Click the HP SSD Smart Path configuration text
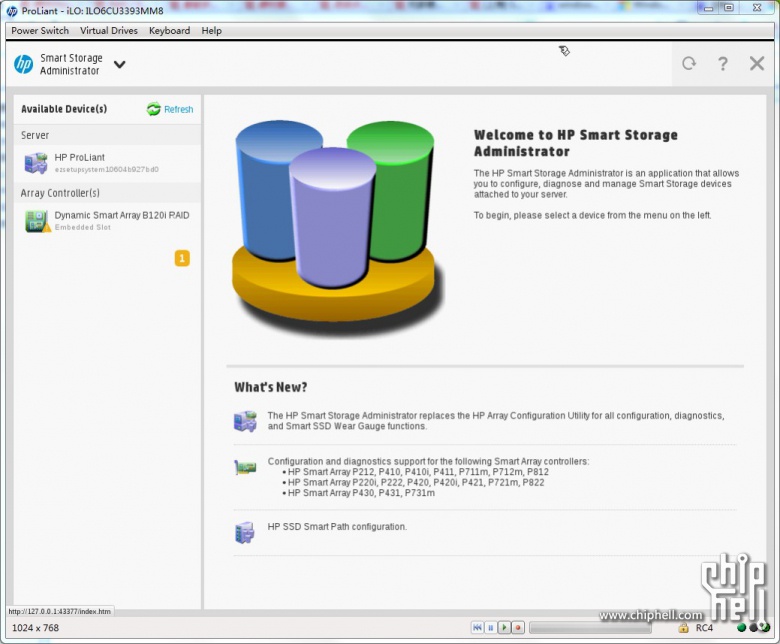The image size is (780, 644). (337, 527)
